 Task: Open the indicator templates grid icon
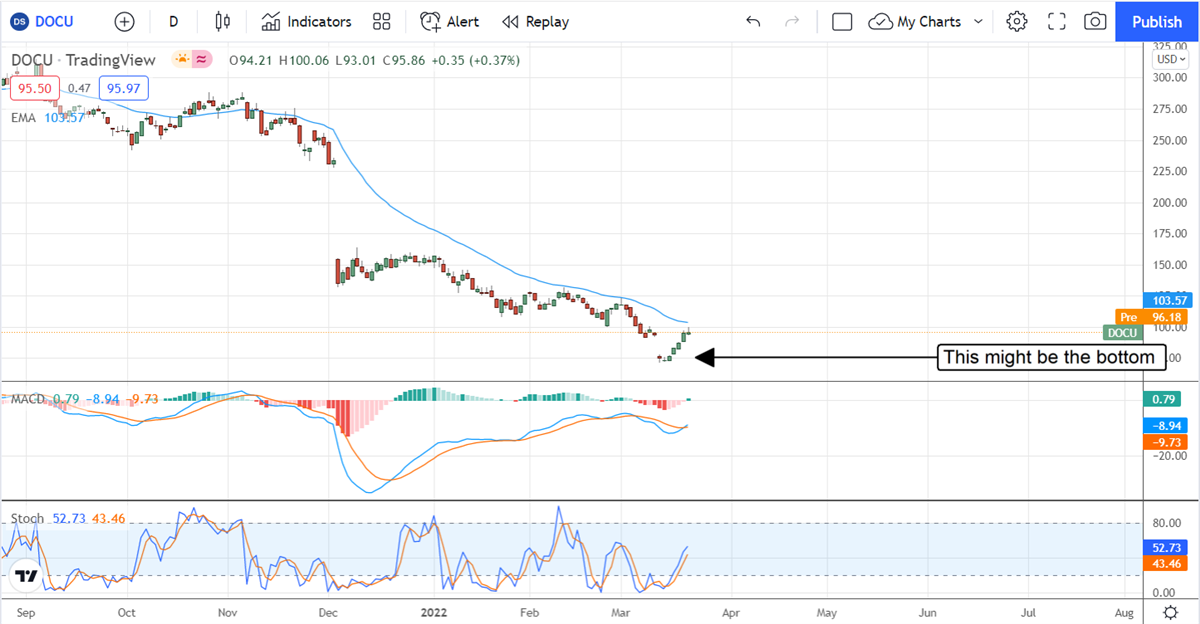(x=381, y=21)
